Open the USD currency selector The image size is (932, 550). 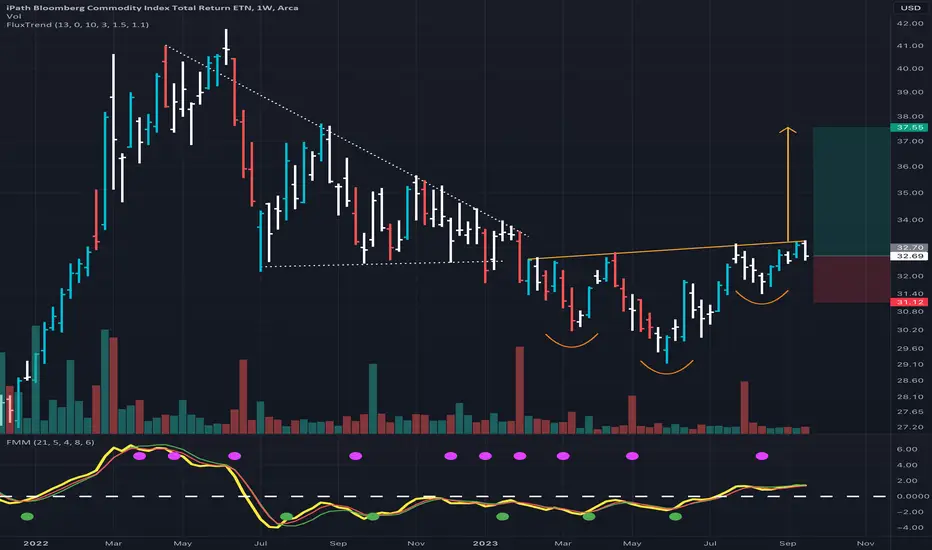tap(910, 8)
